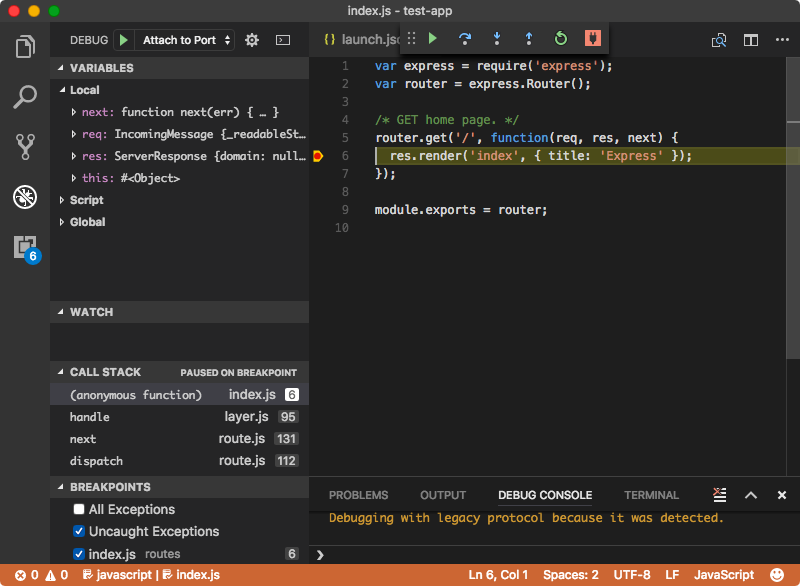Open the Source Control view

coord(25,147)
